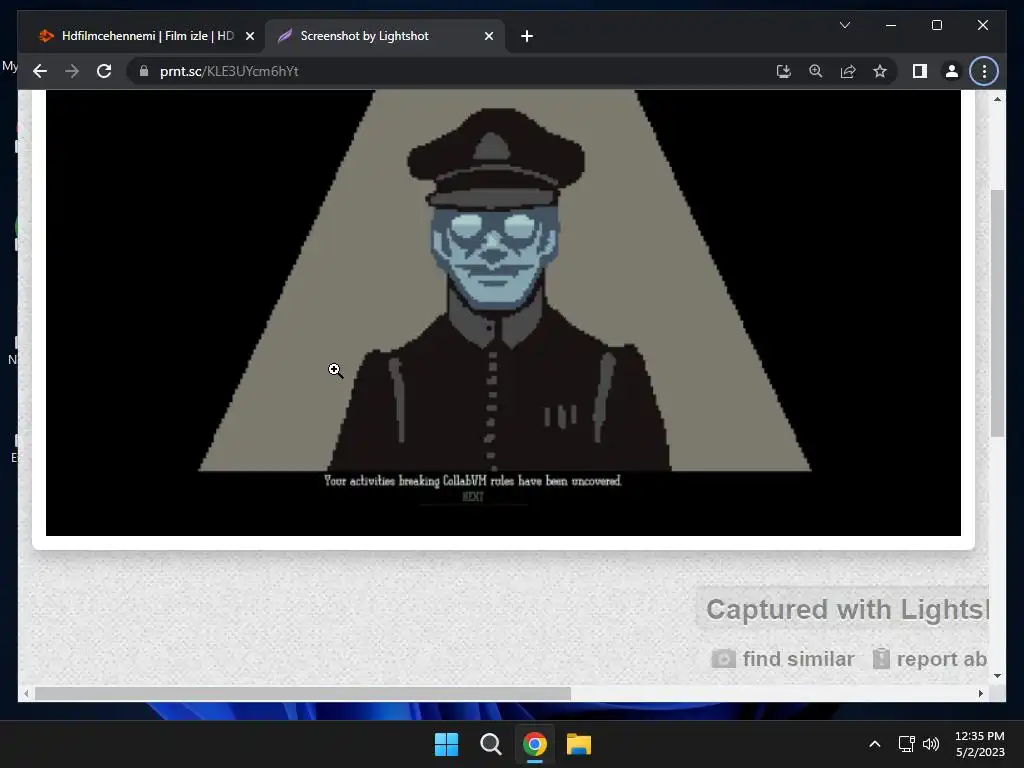Share this page via share icon

(848, 71)
